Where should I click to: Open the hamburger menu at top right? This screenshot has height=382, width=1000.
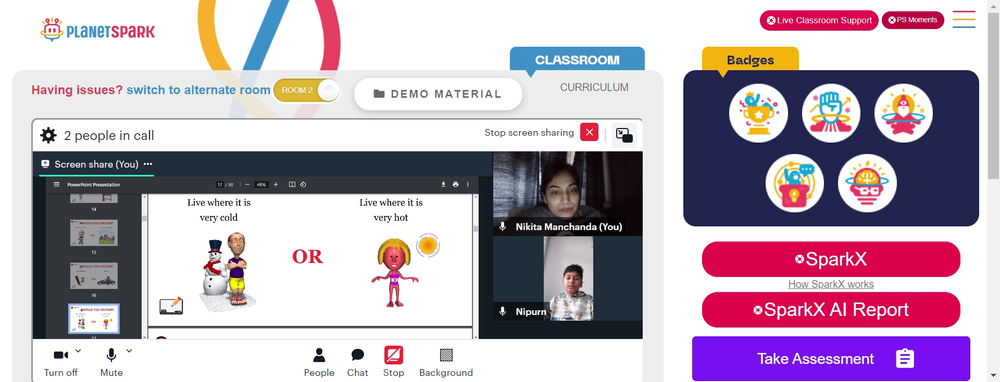tap(964, 19)
